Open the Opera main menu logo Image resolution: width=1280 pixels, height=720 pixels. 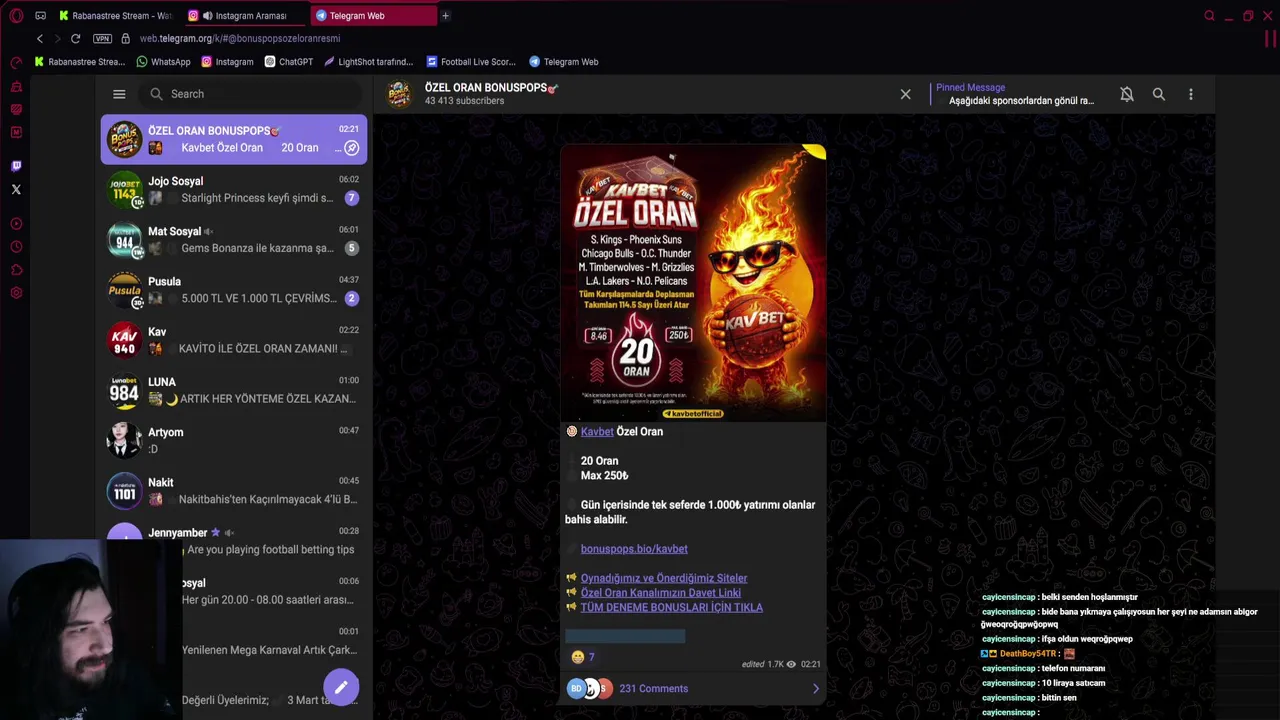(16, 16)
